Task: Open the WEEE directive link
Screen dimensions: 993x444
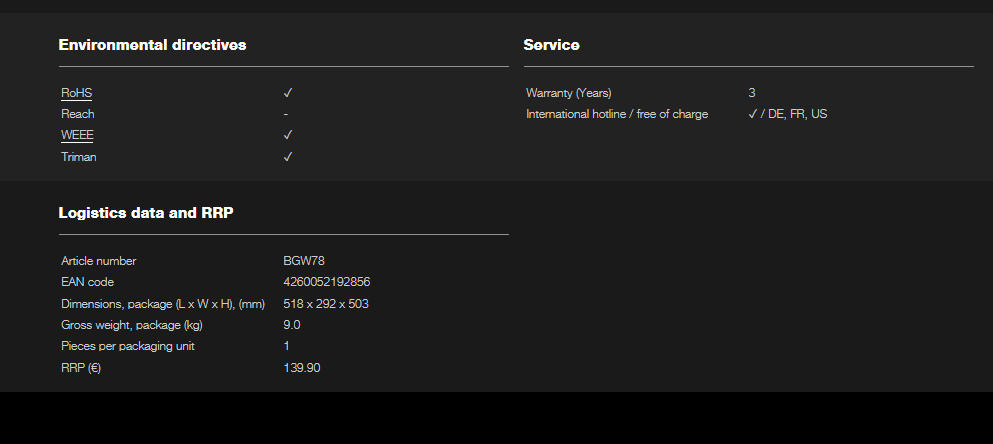Action: [78, 135]
